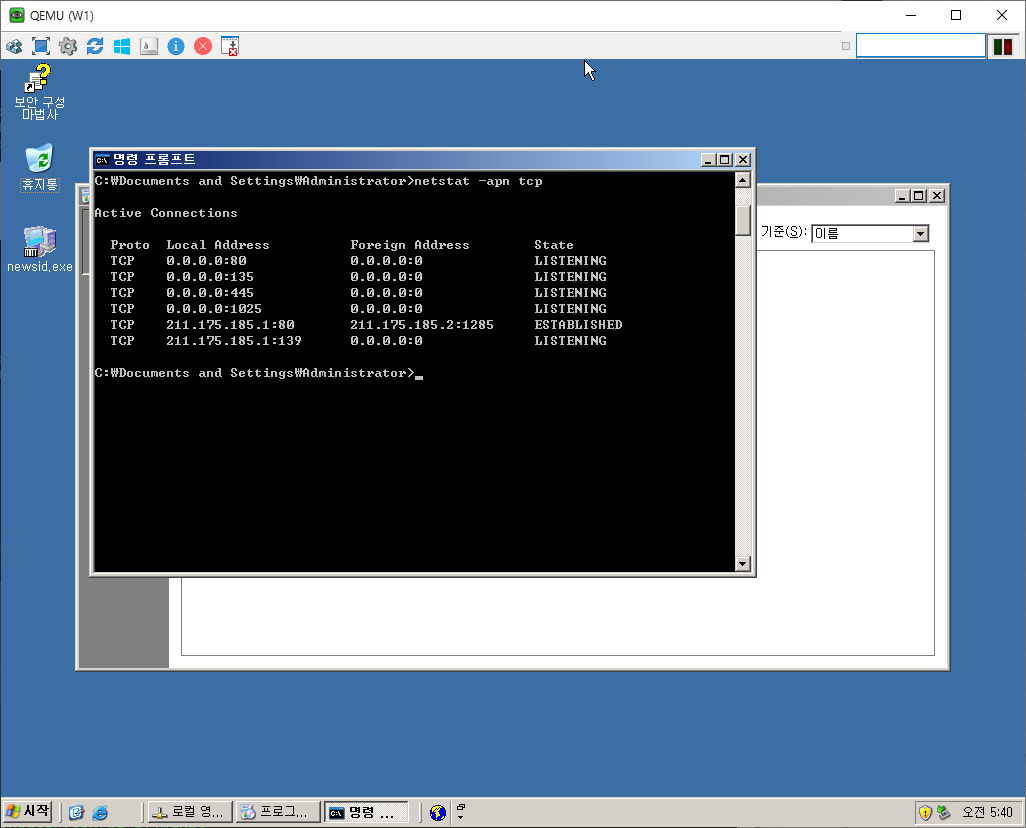The width and height of the screenshot is (1026, 828).
Task: Switch to 명령 ... taskbar button
Action: click(x=366, y=812)
